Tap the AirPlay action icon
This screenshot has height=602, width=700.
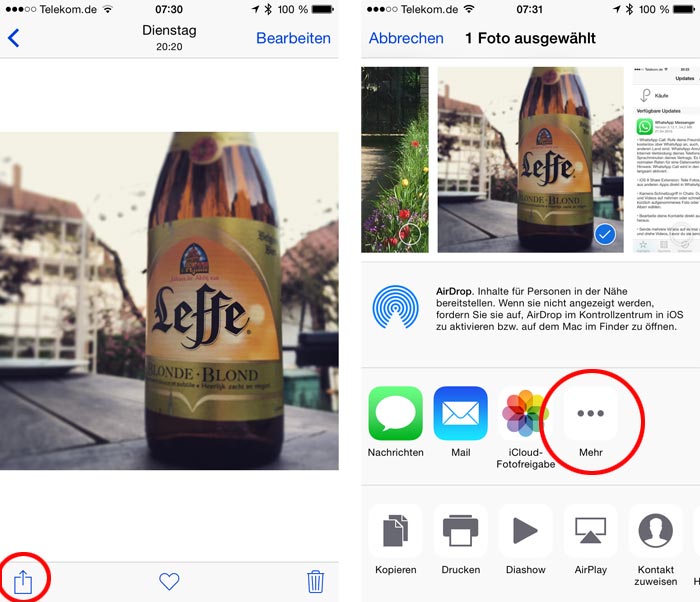point(591,531)
